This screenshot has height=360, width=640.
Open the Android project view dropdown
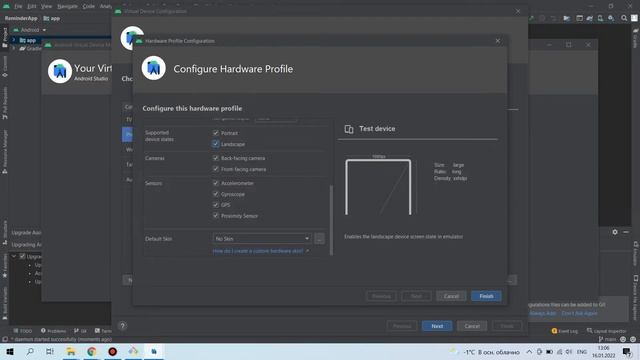pos(30,30)
